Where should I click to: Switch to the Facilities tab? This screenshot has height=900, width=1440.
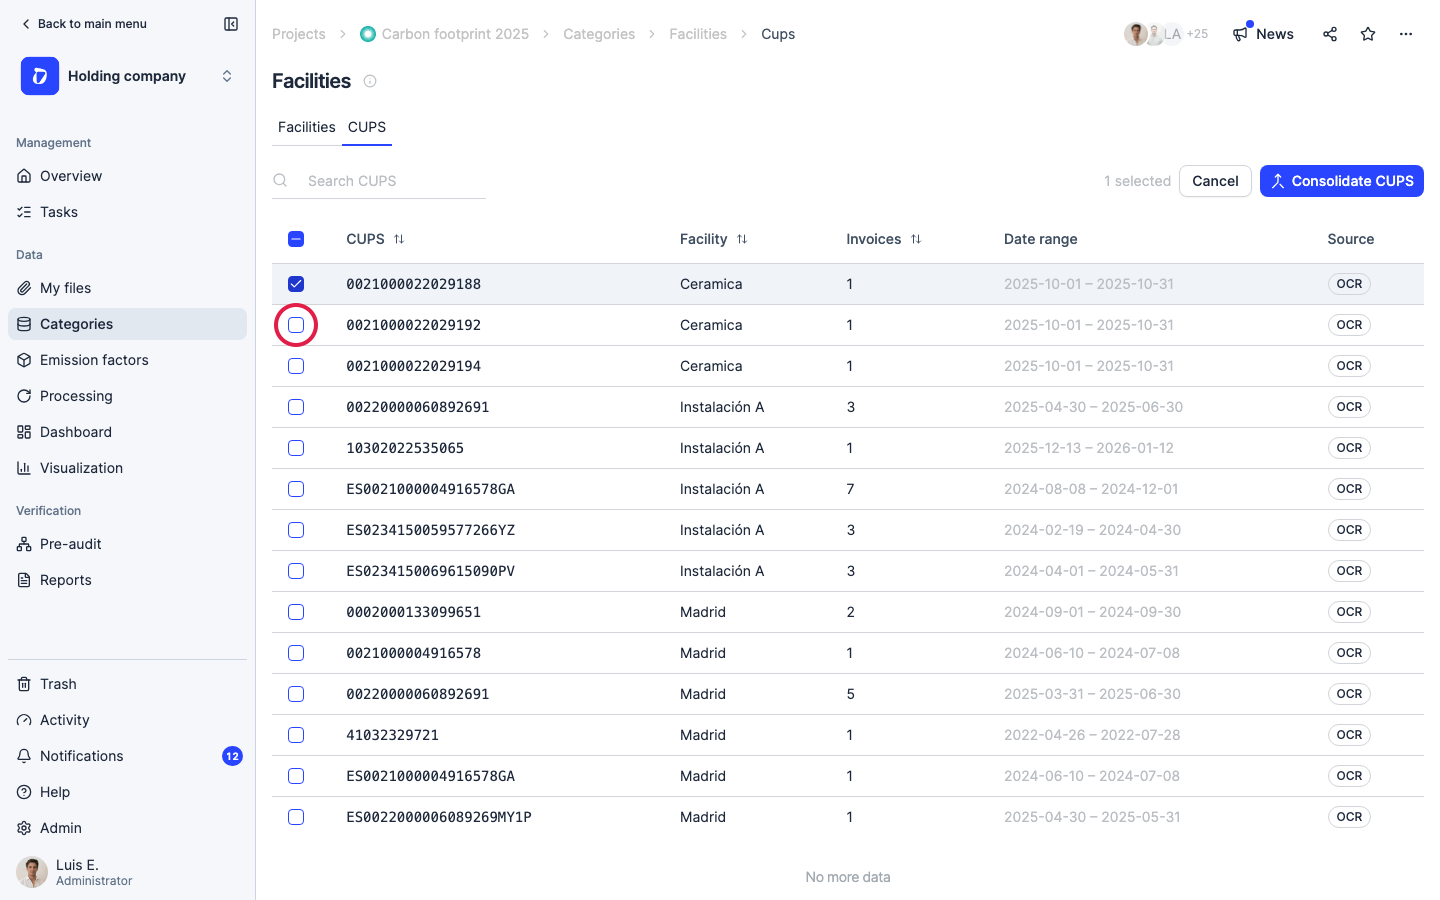[306, 127]
